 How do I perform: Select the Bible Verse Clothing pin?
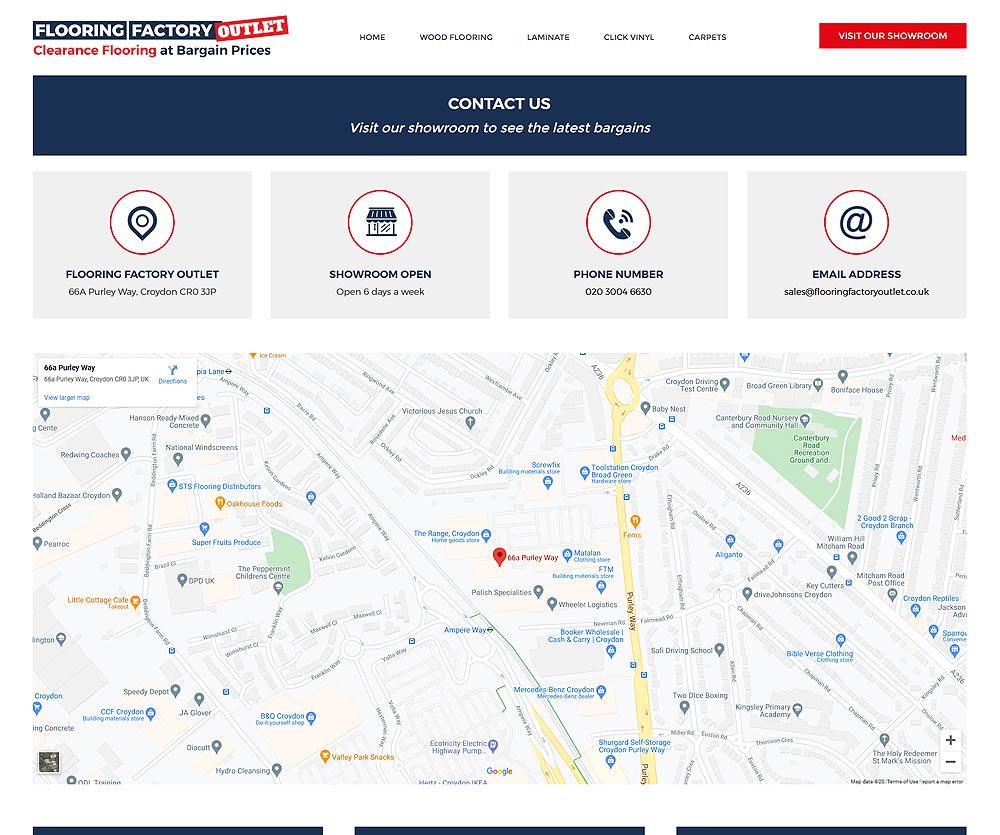click(841, 640)
